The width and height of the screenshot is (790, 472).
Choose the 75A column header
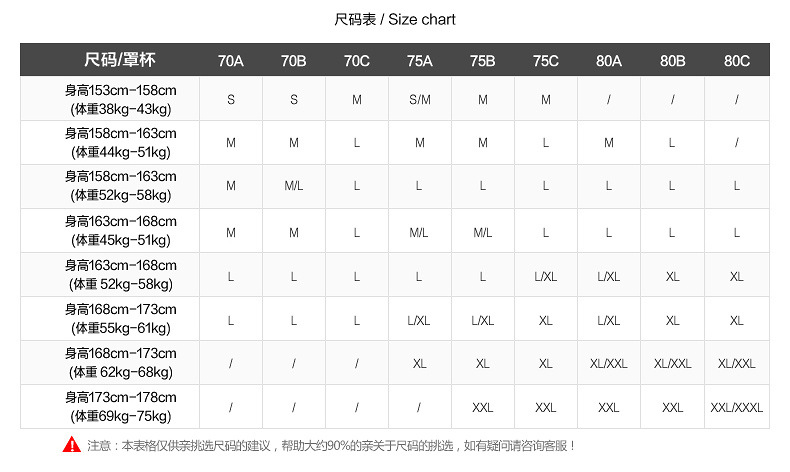(420, 61)
